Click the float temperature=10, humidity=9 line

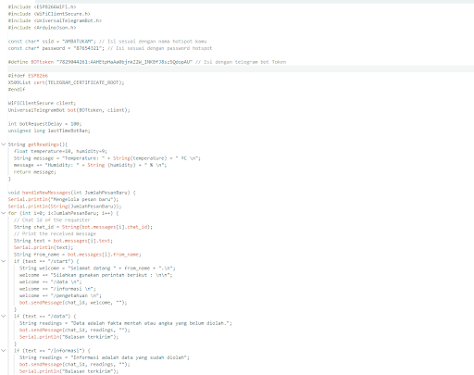(x=60, y=151)
